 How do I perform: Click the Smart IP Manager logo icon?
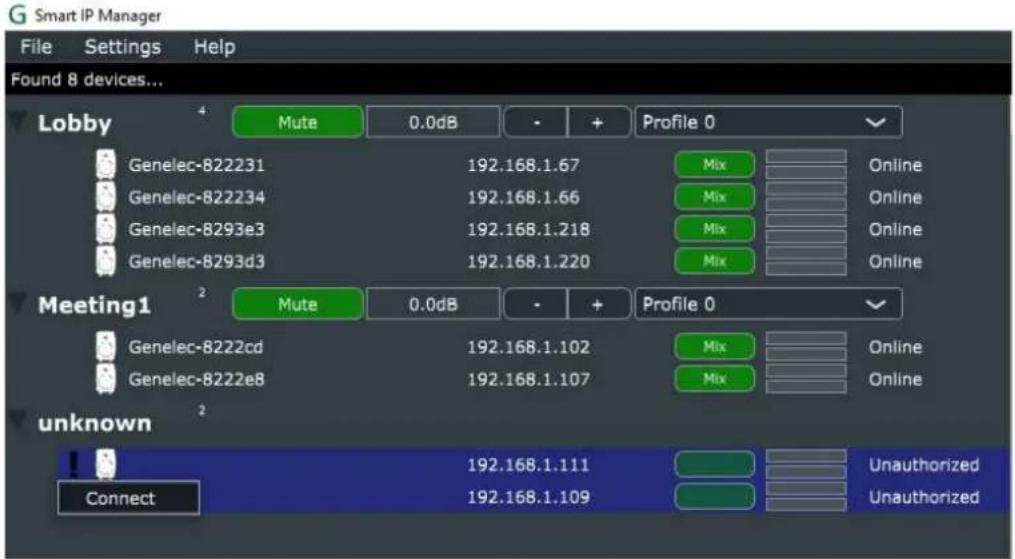pyautogui.click(x=17, y=14)
